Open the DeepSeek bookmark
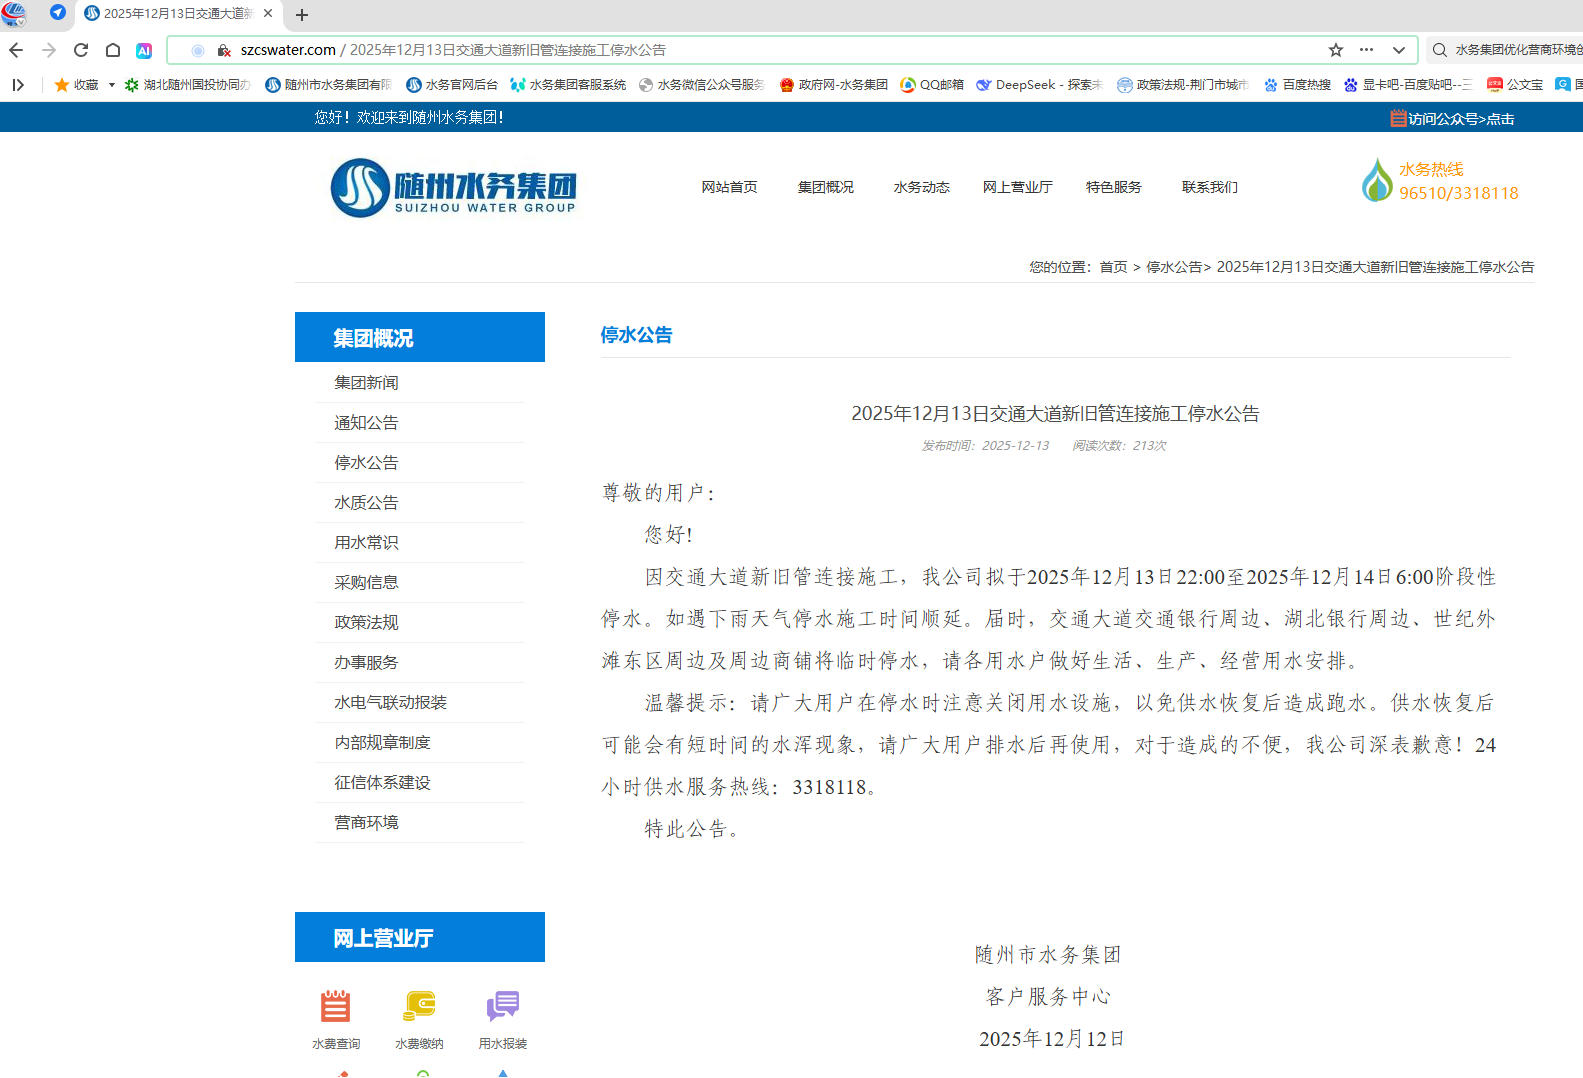 coord(1040,85)
